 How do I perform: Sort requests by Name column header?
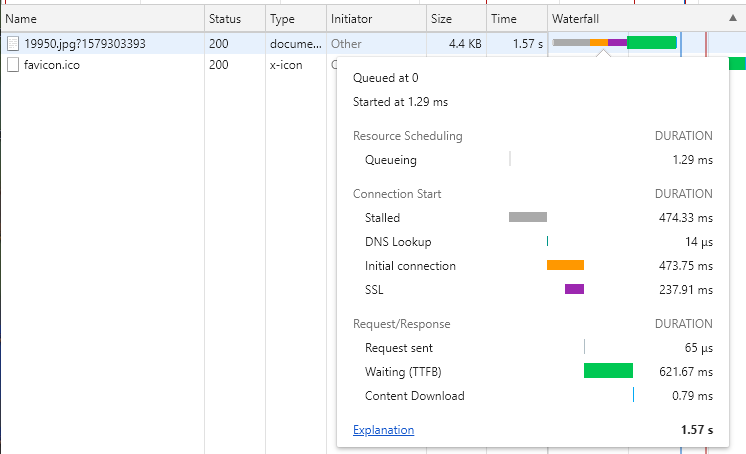pyautogui.click(x=102, y=19)
